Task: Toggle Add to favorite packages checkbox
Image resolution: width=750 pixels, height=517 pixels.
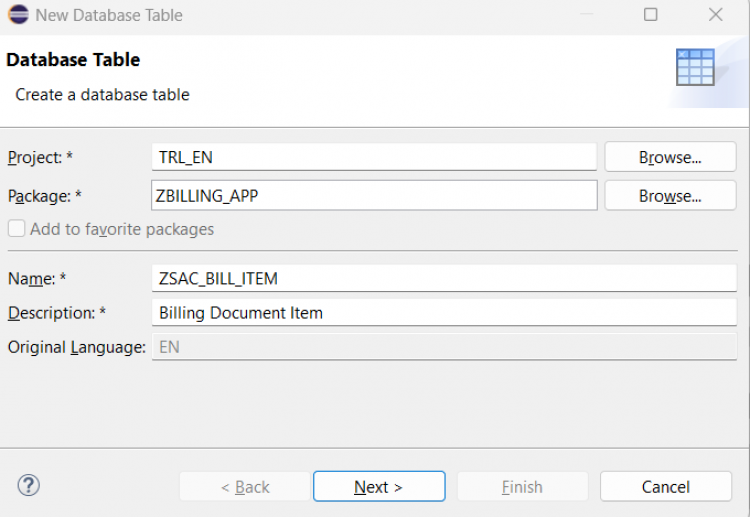Action: click(16, 229)
